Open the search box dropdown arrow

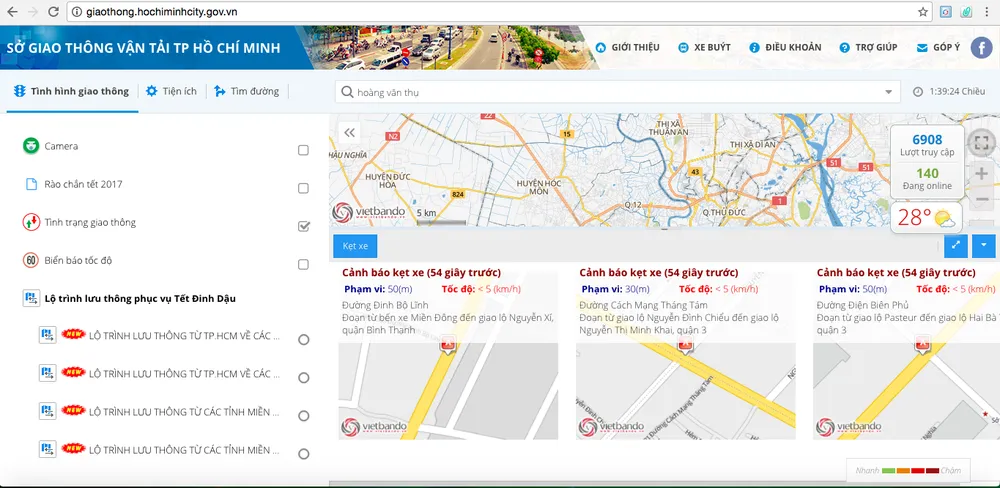(889, 93)
